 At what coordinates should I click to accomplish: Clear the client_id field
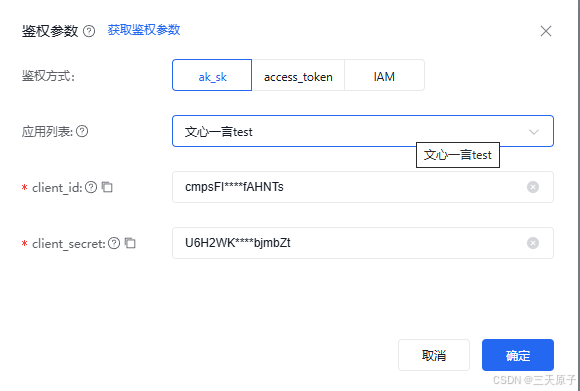(x=533, y=187)
